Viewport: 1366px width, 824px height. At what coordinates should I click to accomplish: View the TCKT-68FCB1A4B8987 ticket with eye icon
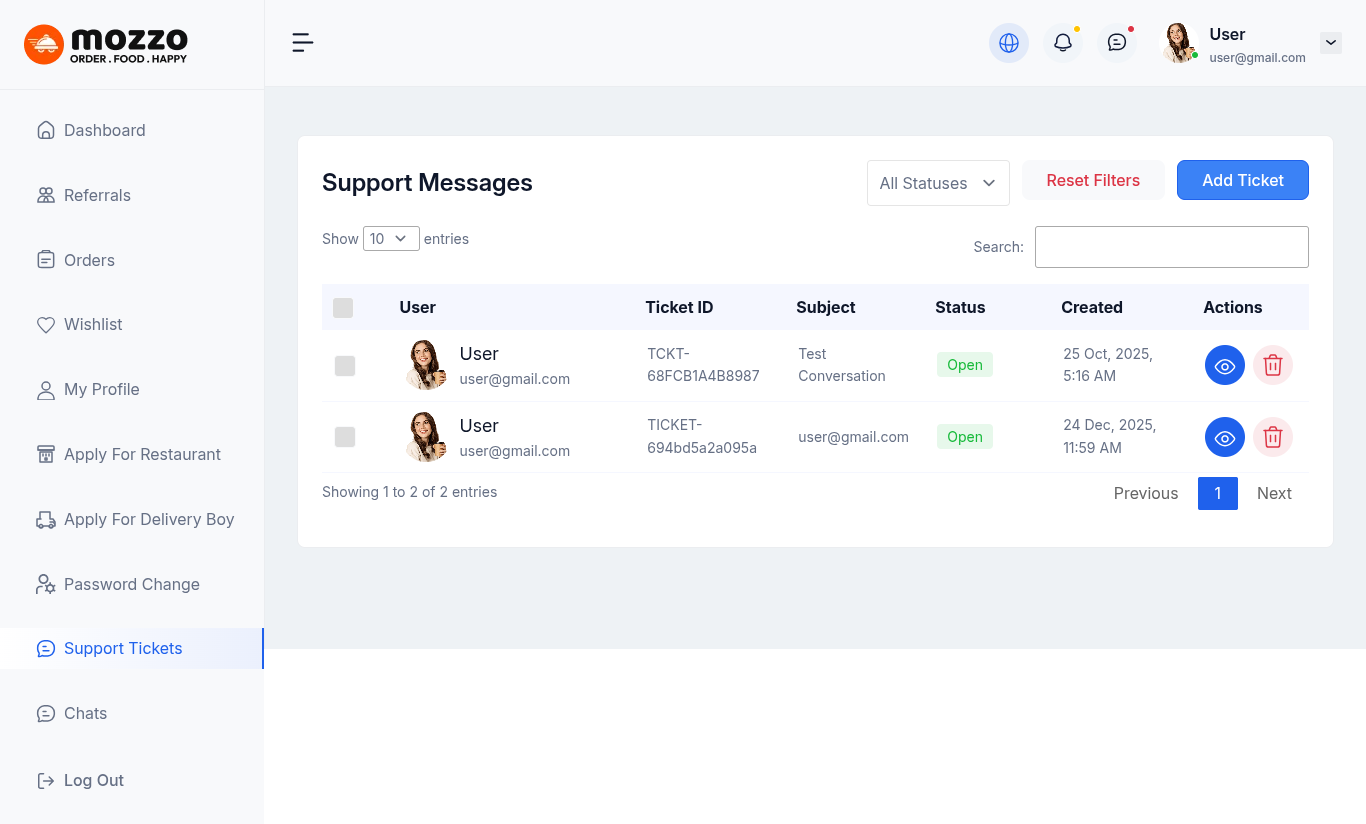pyautogui.click(x=1224, y=366)
